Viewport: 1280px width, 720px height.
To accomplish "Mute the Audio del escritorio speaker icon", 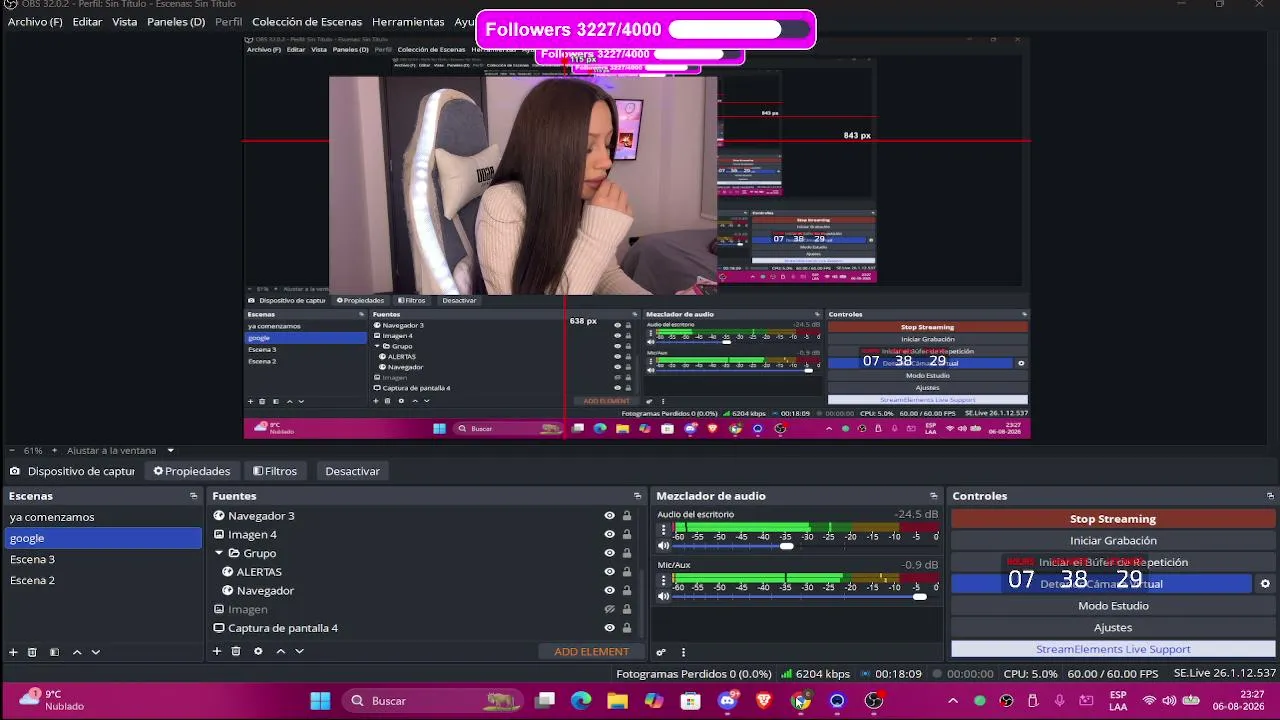I will coord(663,545).
